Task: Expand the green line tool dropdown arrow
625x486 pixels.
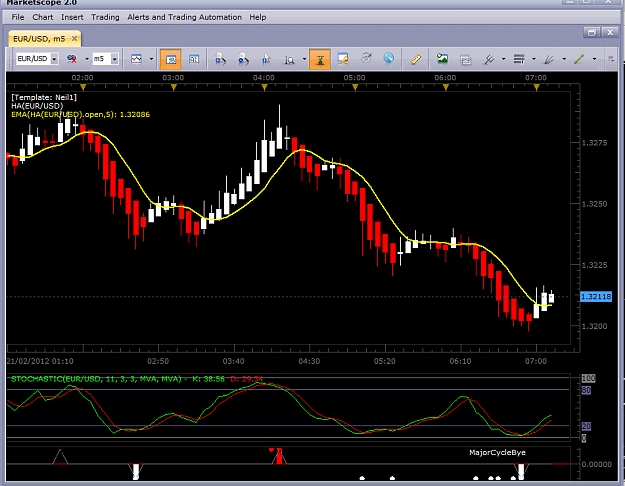Action: 594,59
